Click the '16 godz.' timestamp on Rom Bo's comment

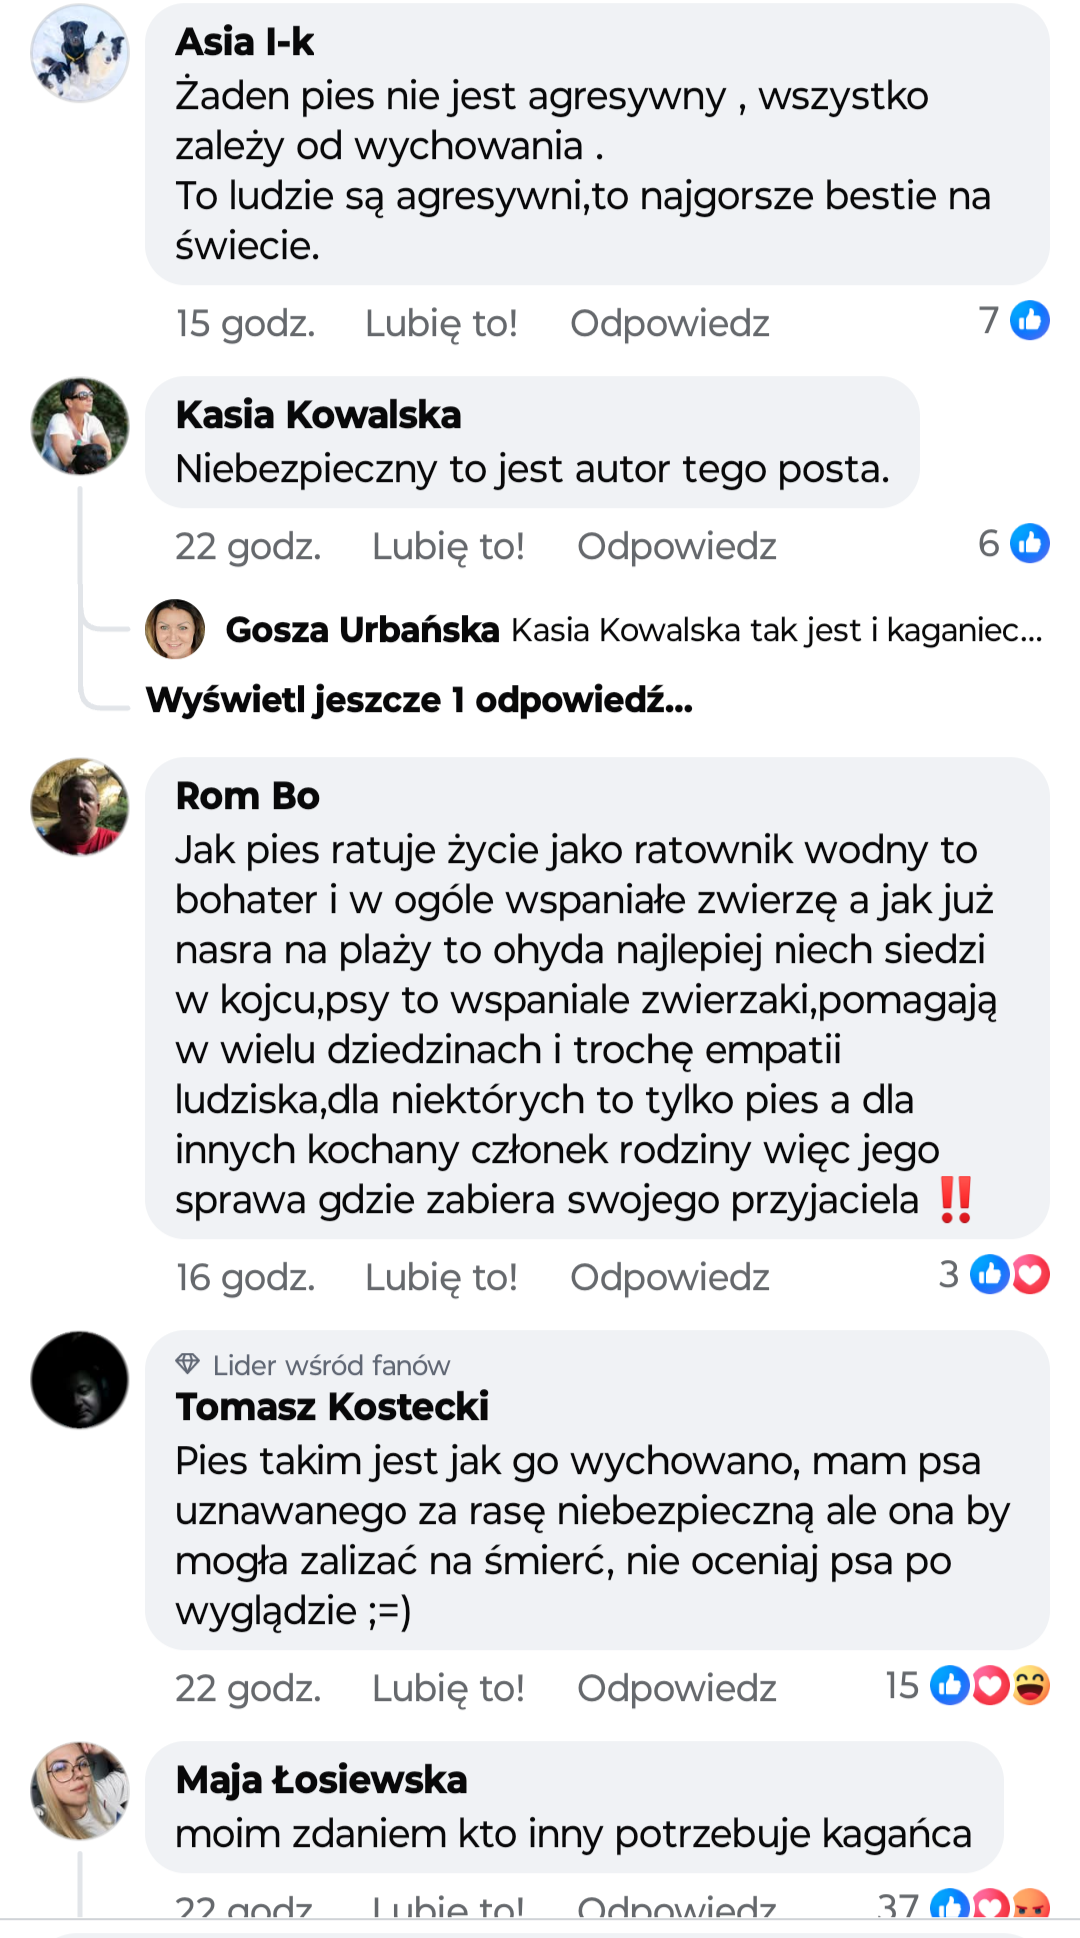pyautogui.click(x=246, y=1278)
